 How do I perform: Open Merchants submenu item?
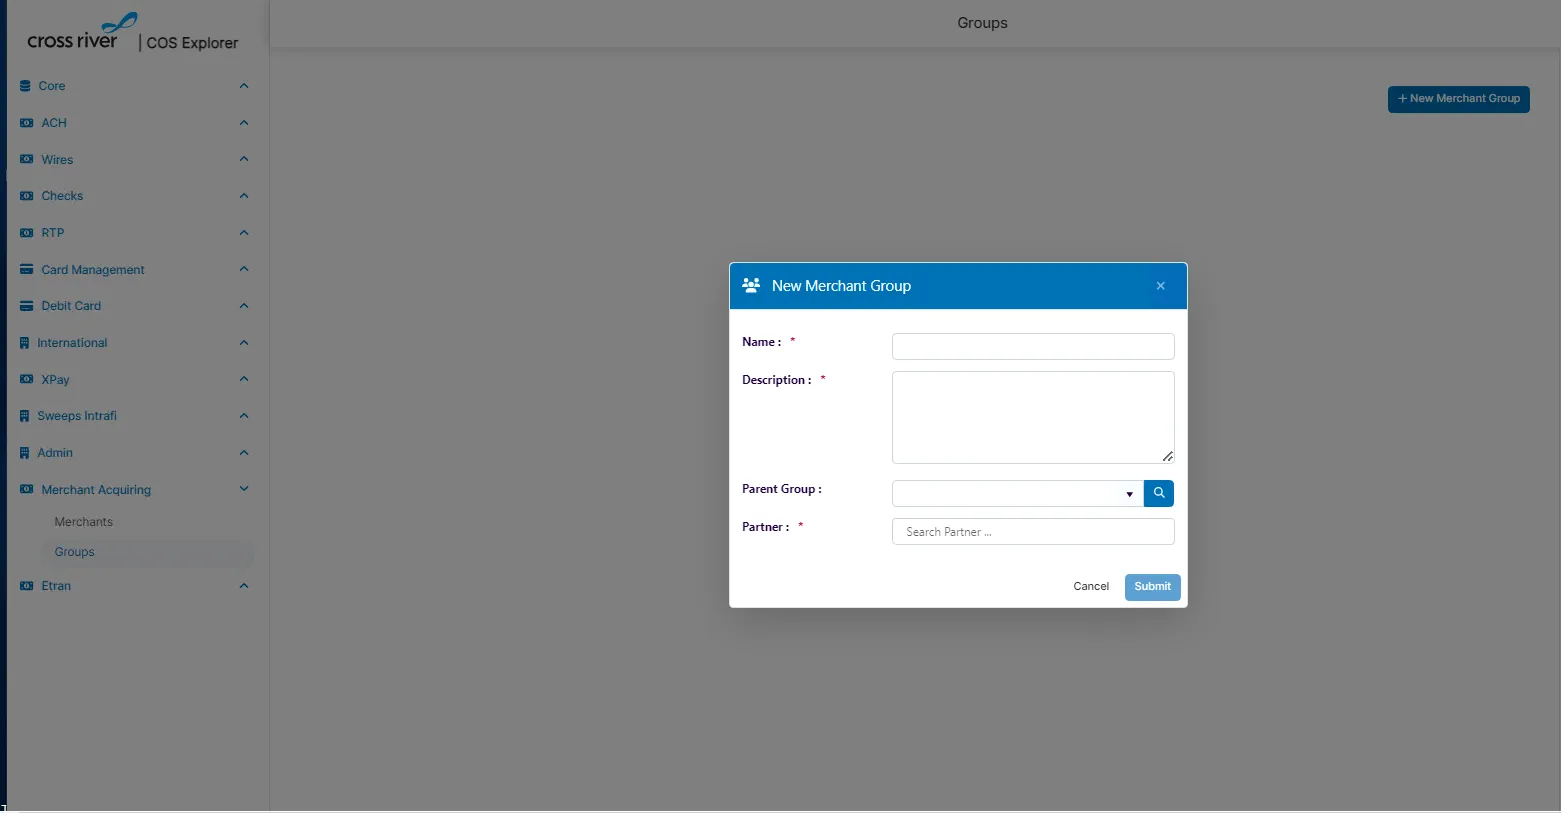coord(84,522)
